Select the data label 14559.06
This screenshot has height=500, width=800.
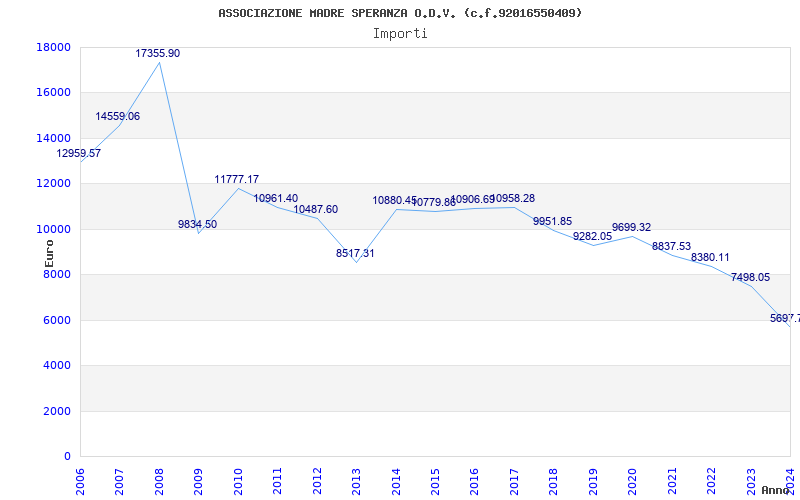click(x=117, y=116)
